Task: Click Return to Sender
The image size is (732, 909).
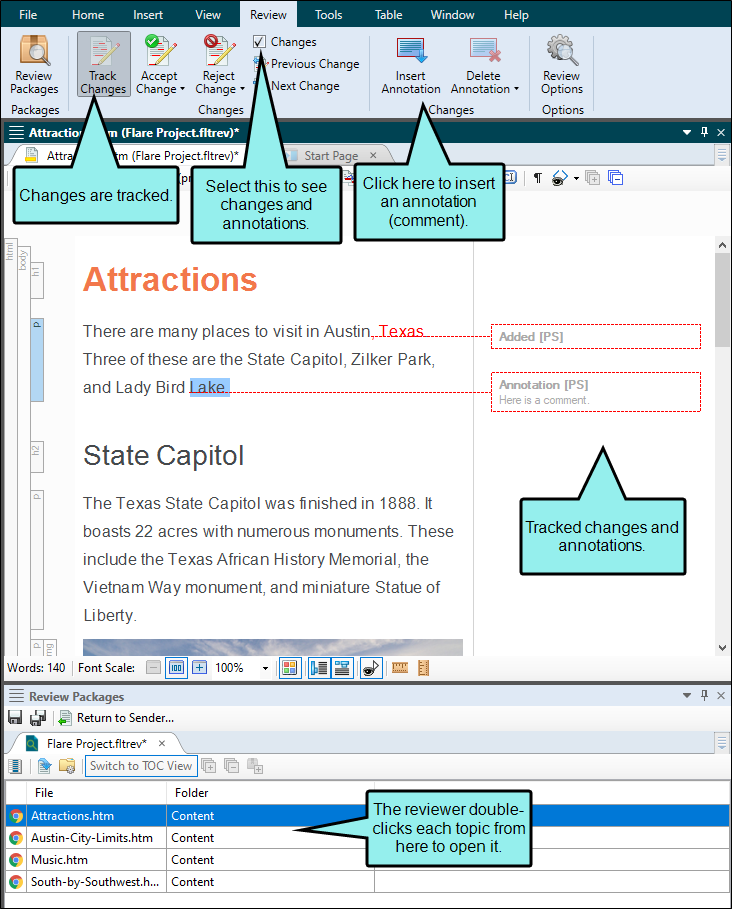Action: (x=116, y=718)
